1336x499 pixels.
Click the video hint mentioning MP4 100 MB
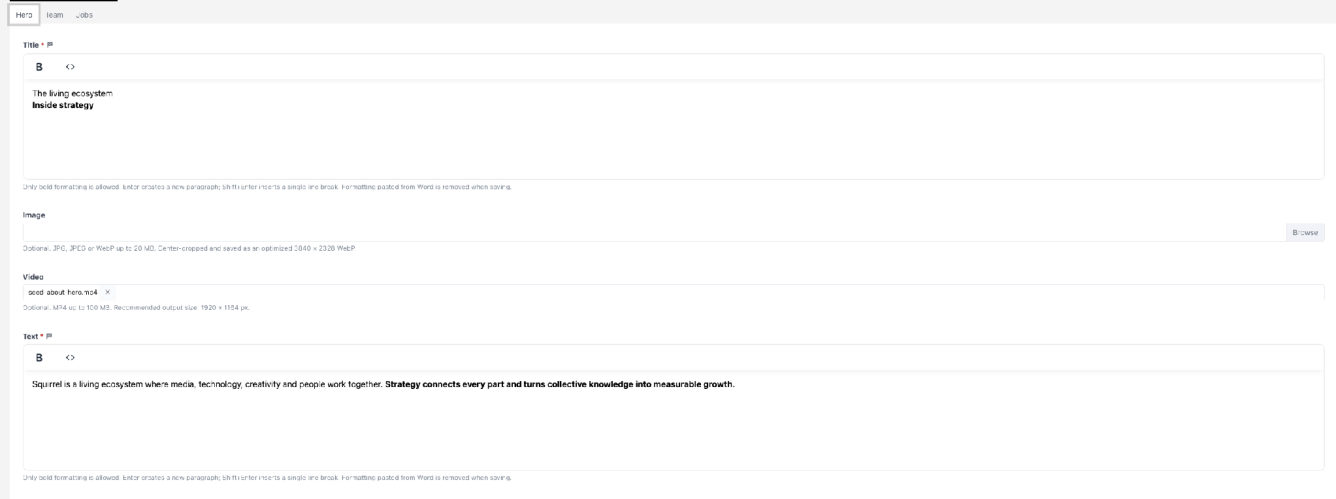[136, 308]
